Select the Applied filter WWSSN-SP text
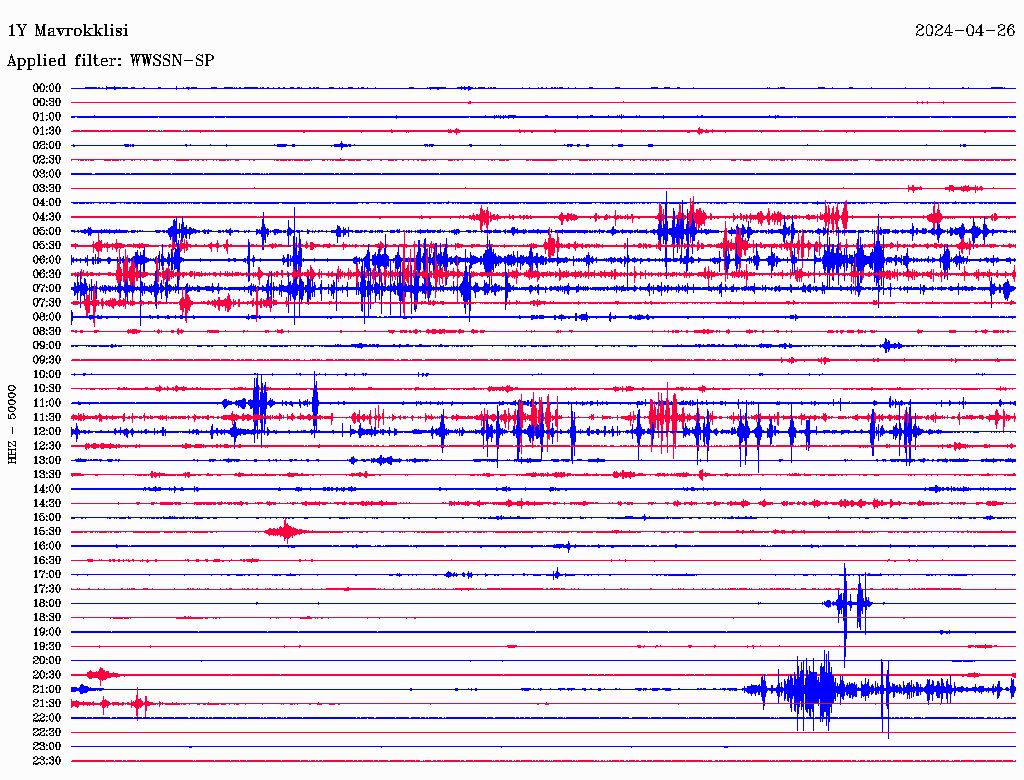Viewport: 1024px width, 780px height. [x=110, y=60]
